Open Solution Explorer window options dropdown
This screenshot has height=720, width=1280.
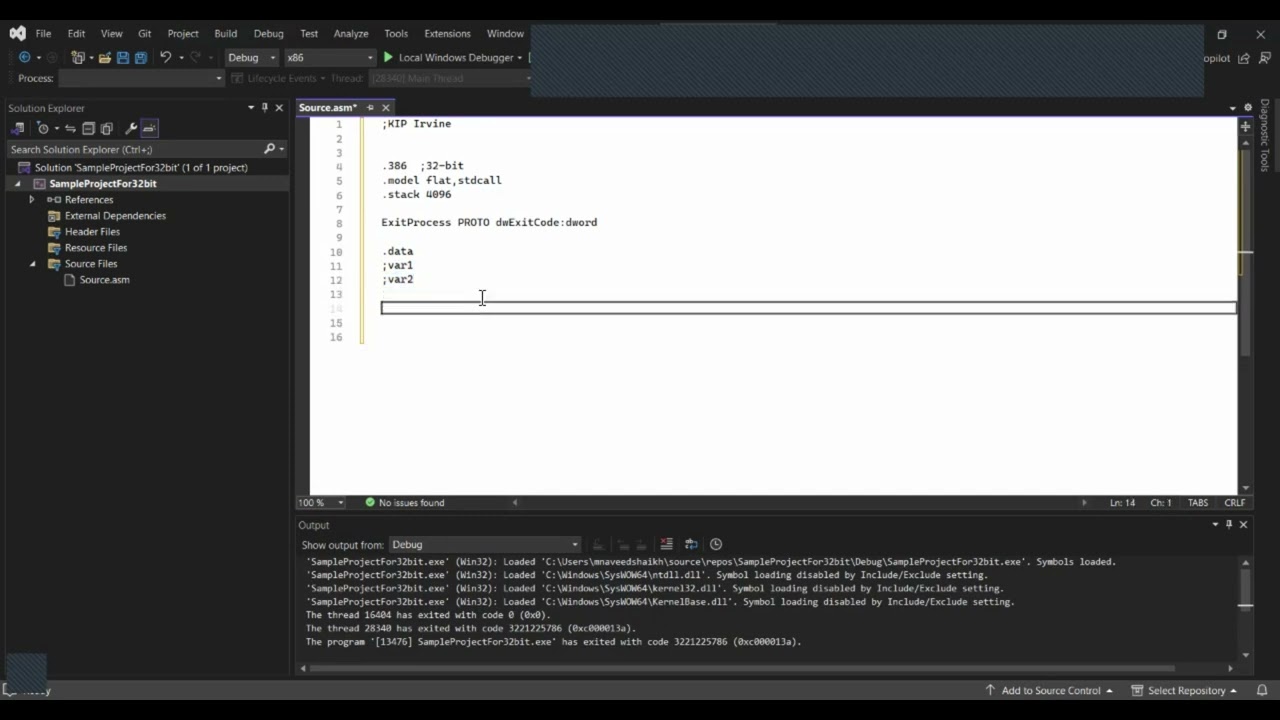point(251,108)
